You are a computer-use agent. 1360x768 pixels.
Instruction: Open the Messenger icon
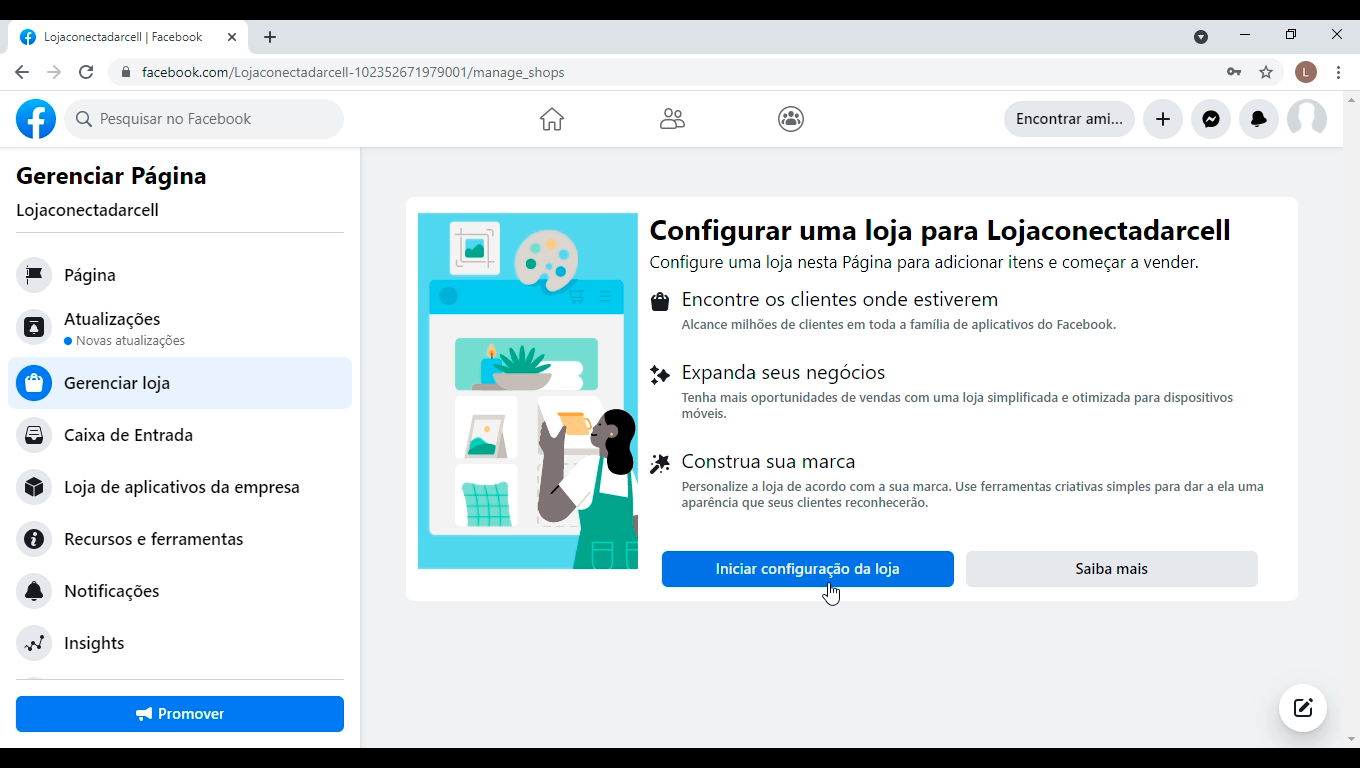point(1211,119)
